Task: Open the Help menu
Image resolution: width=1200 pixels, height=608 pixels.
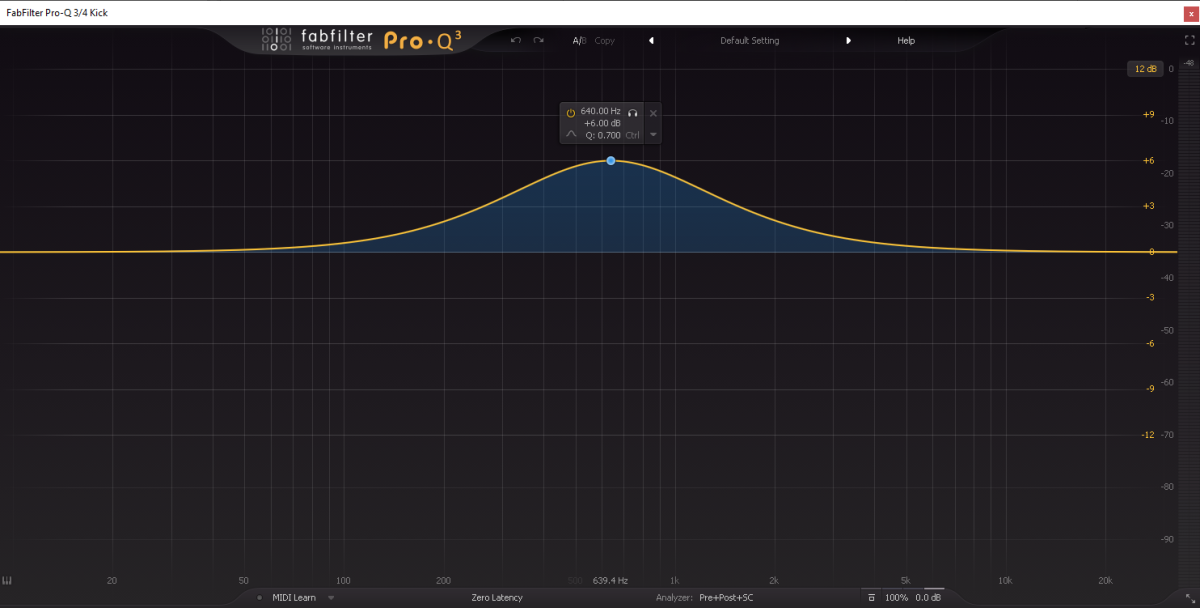Action: 906,41
